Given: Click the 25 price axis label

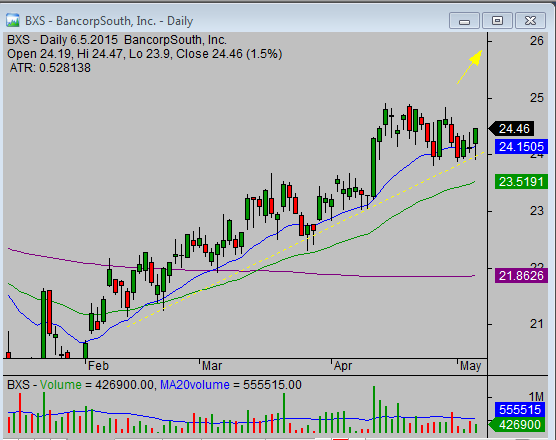Looking at the screenshot, I should pos(536,98).
